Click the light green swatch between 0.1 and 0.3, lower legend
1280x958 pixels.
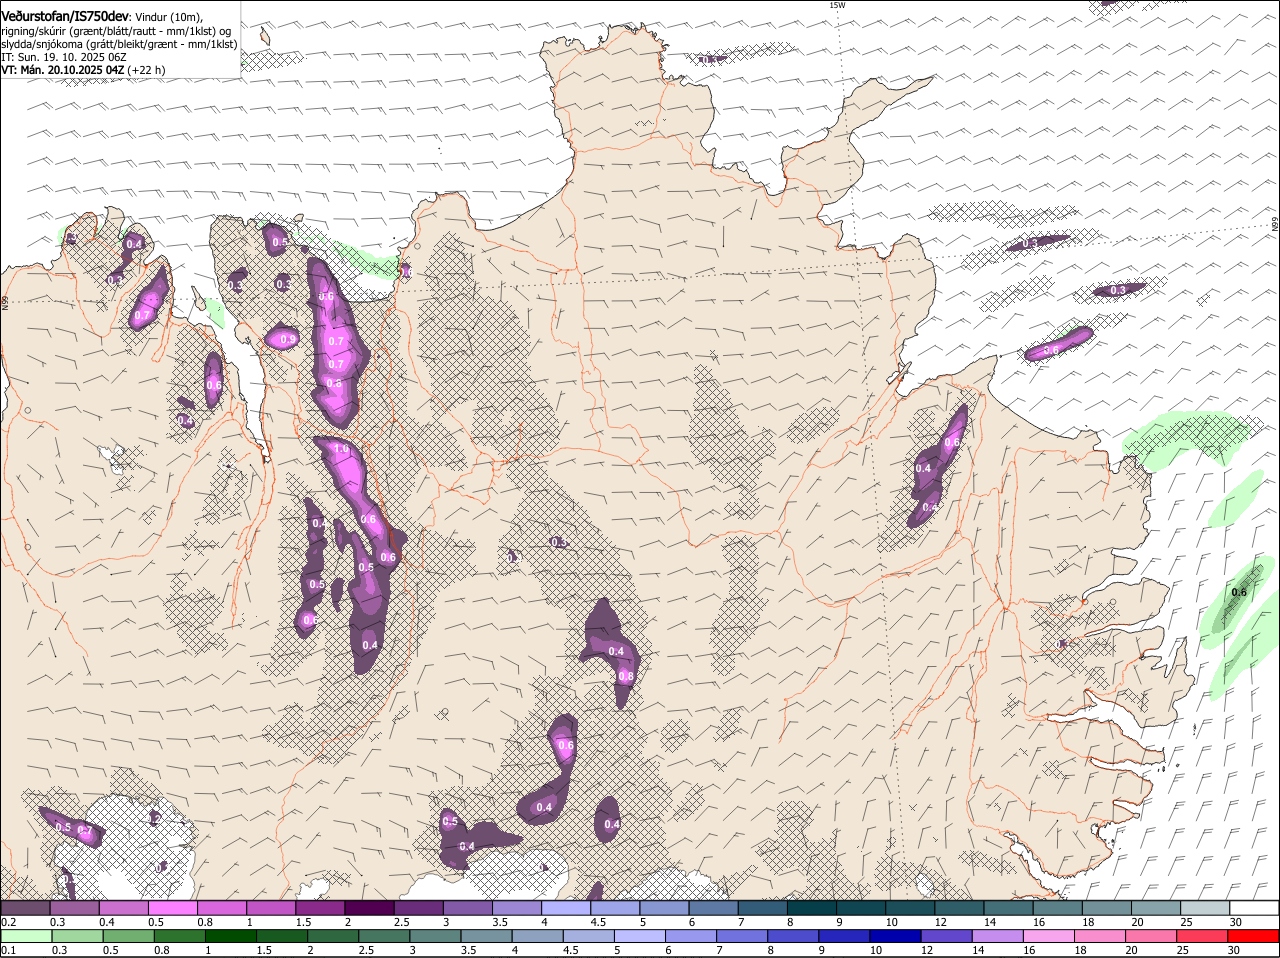click(27, 936)
